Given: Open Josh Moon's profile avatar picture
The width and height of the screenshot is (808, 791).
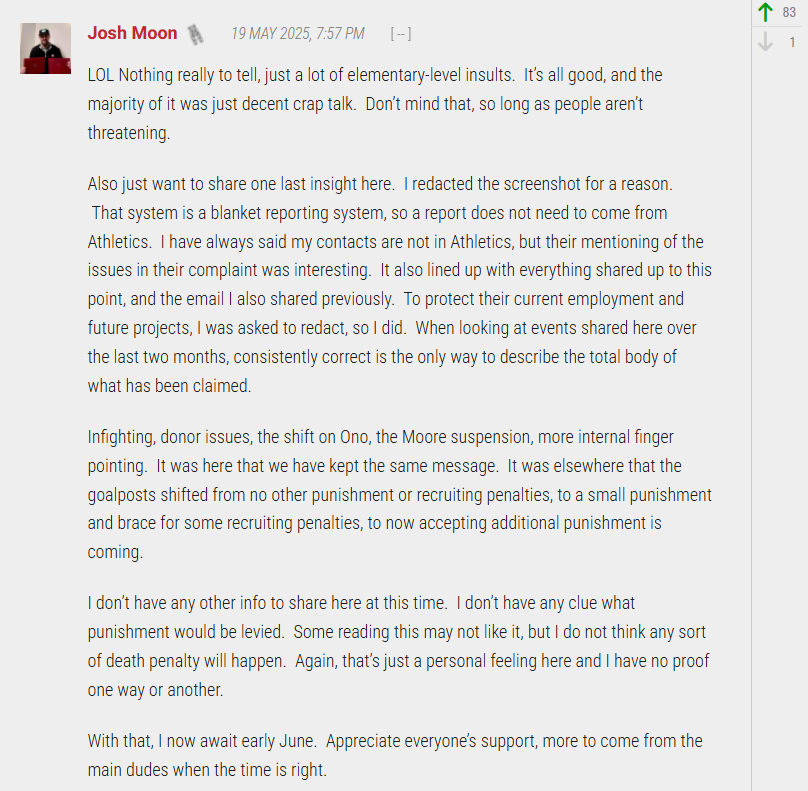Looking at the screenshot, I should pos(45,48).
